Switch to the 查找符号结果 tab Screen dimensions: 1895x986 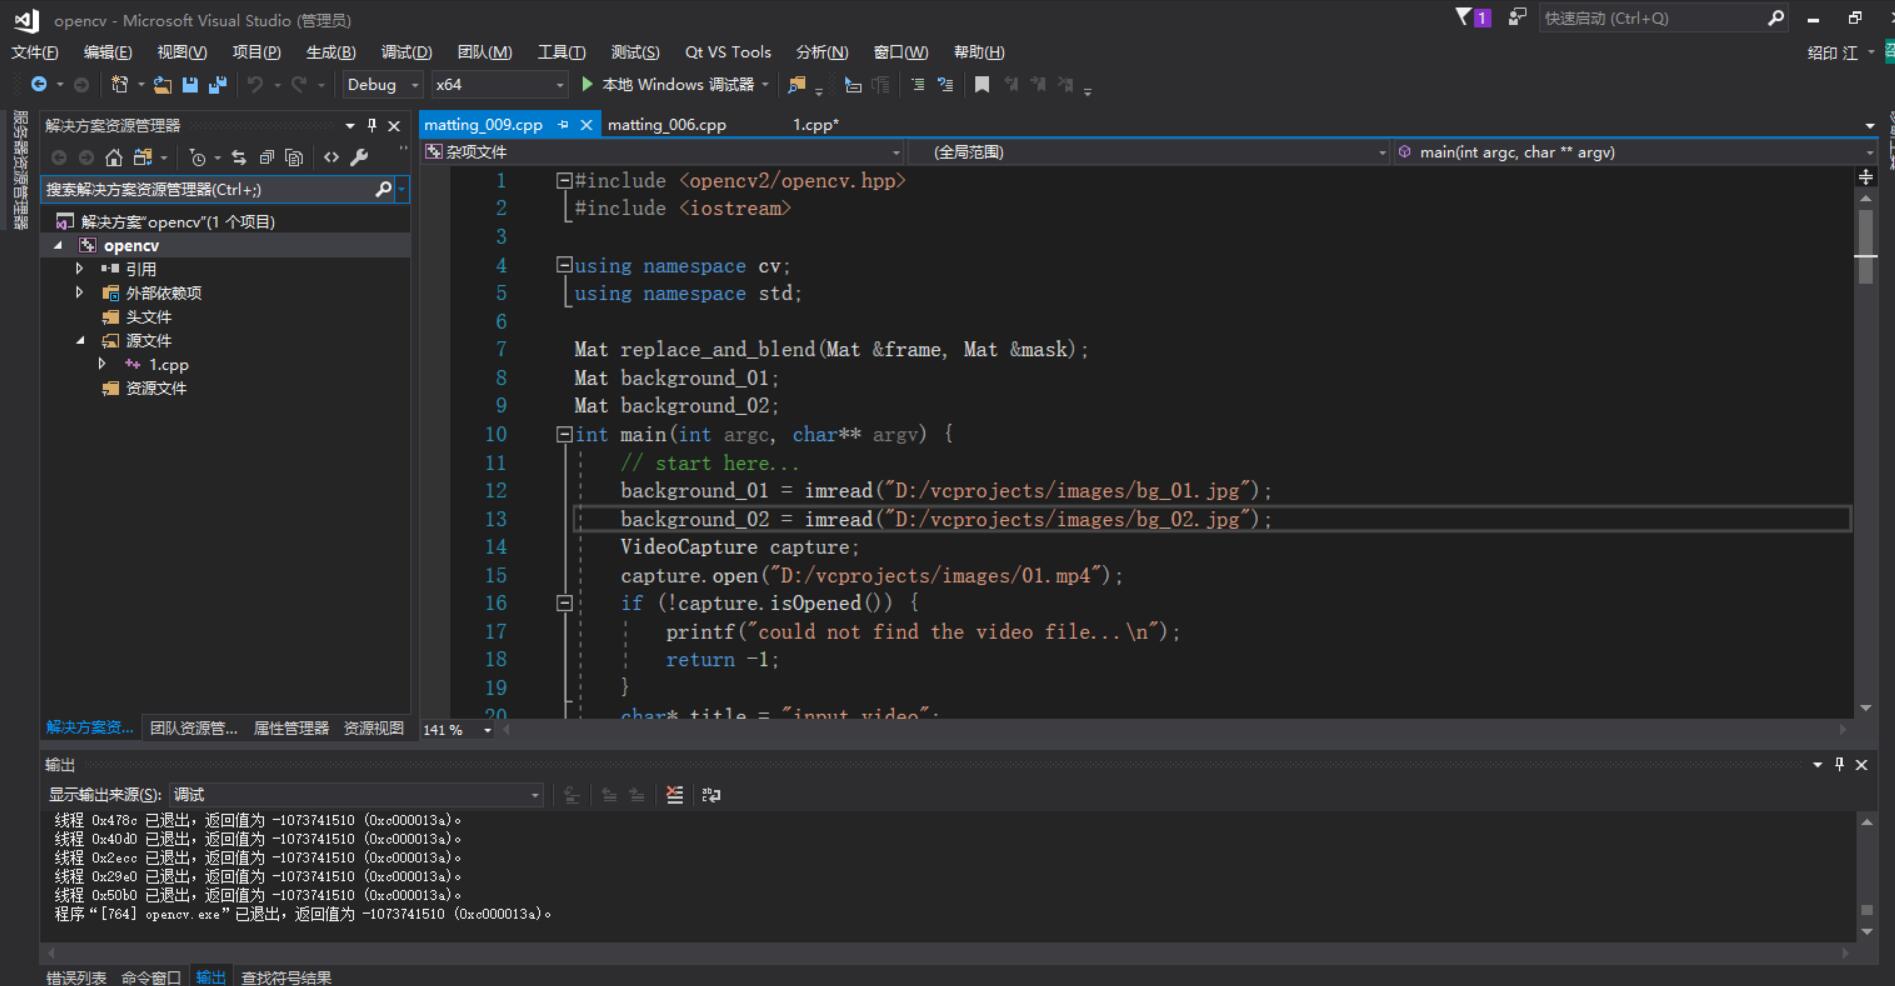286,977
